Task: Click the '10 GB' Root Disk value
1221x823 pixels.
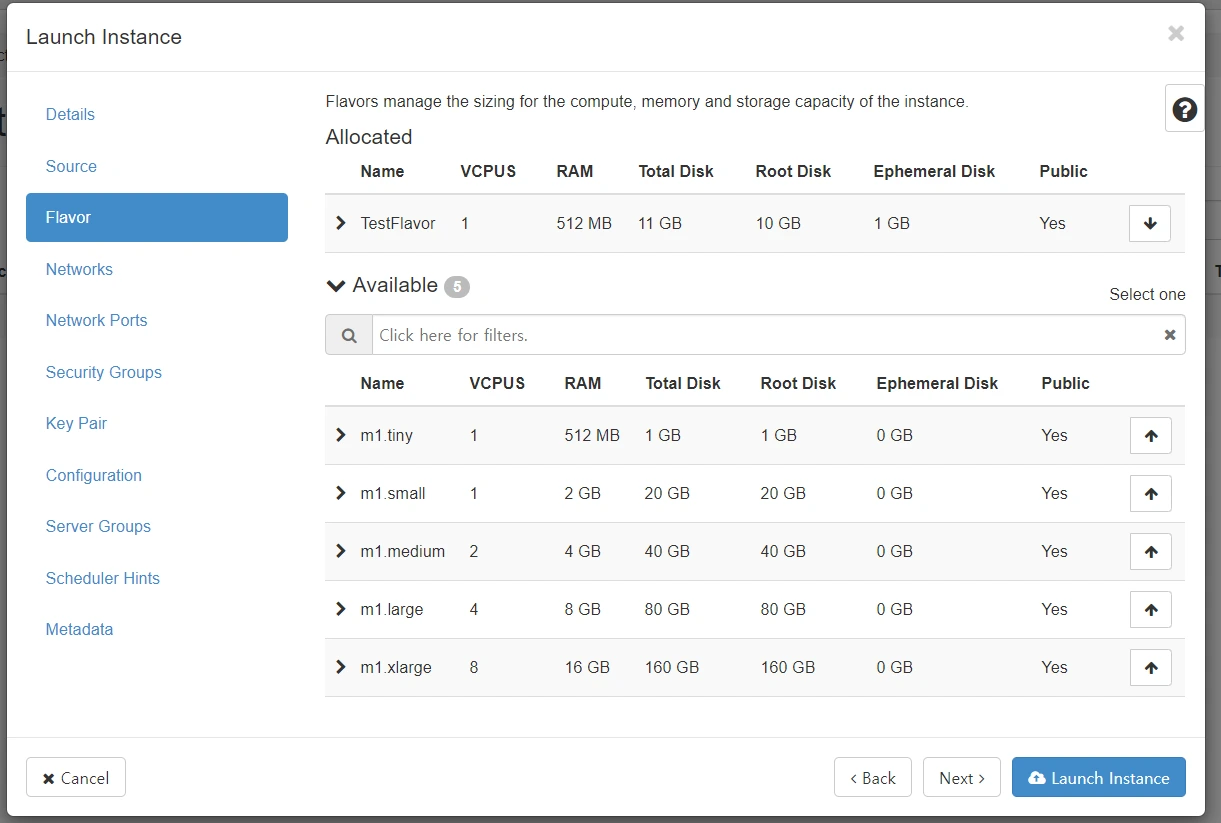Action: click(778, 223)
